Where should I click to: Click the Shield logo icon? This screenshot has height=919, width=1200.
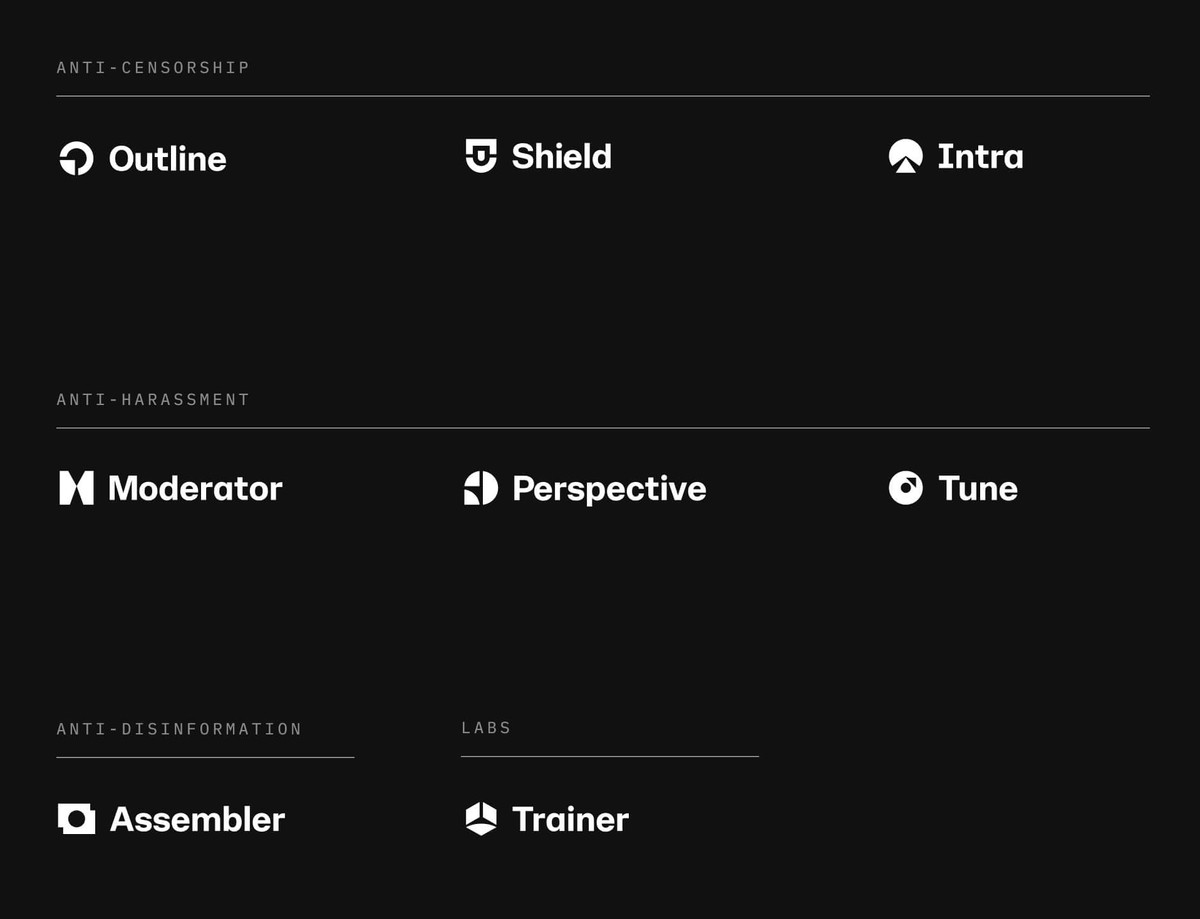point(481,156)
